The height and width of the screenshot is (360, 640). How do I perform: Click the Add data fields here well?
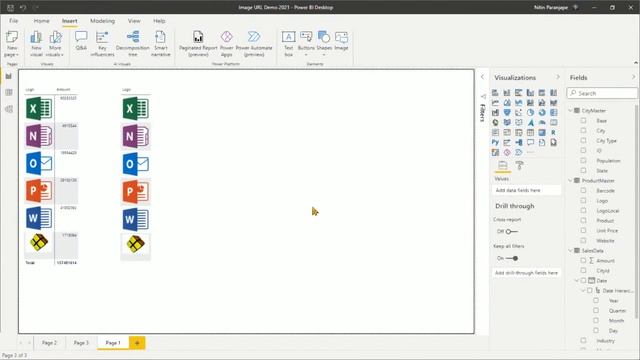526,190
